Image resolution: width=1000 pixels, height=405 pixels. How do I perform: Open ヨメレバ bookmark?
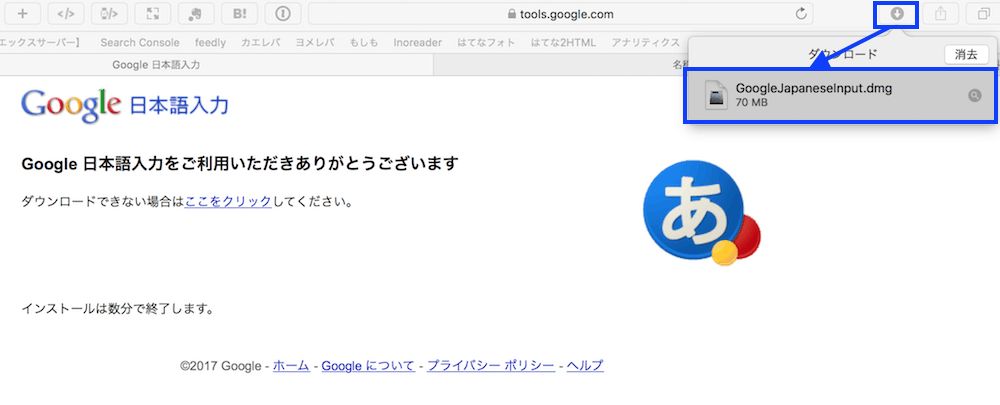tap(315, 43)
